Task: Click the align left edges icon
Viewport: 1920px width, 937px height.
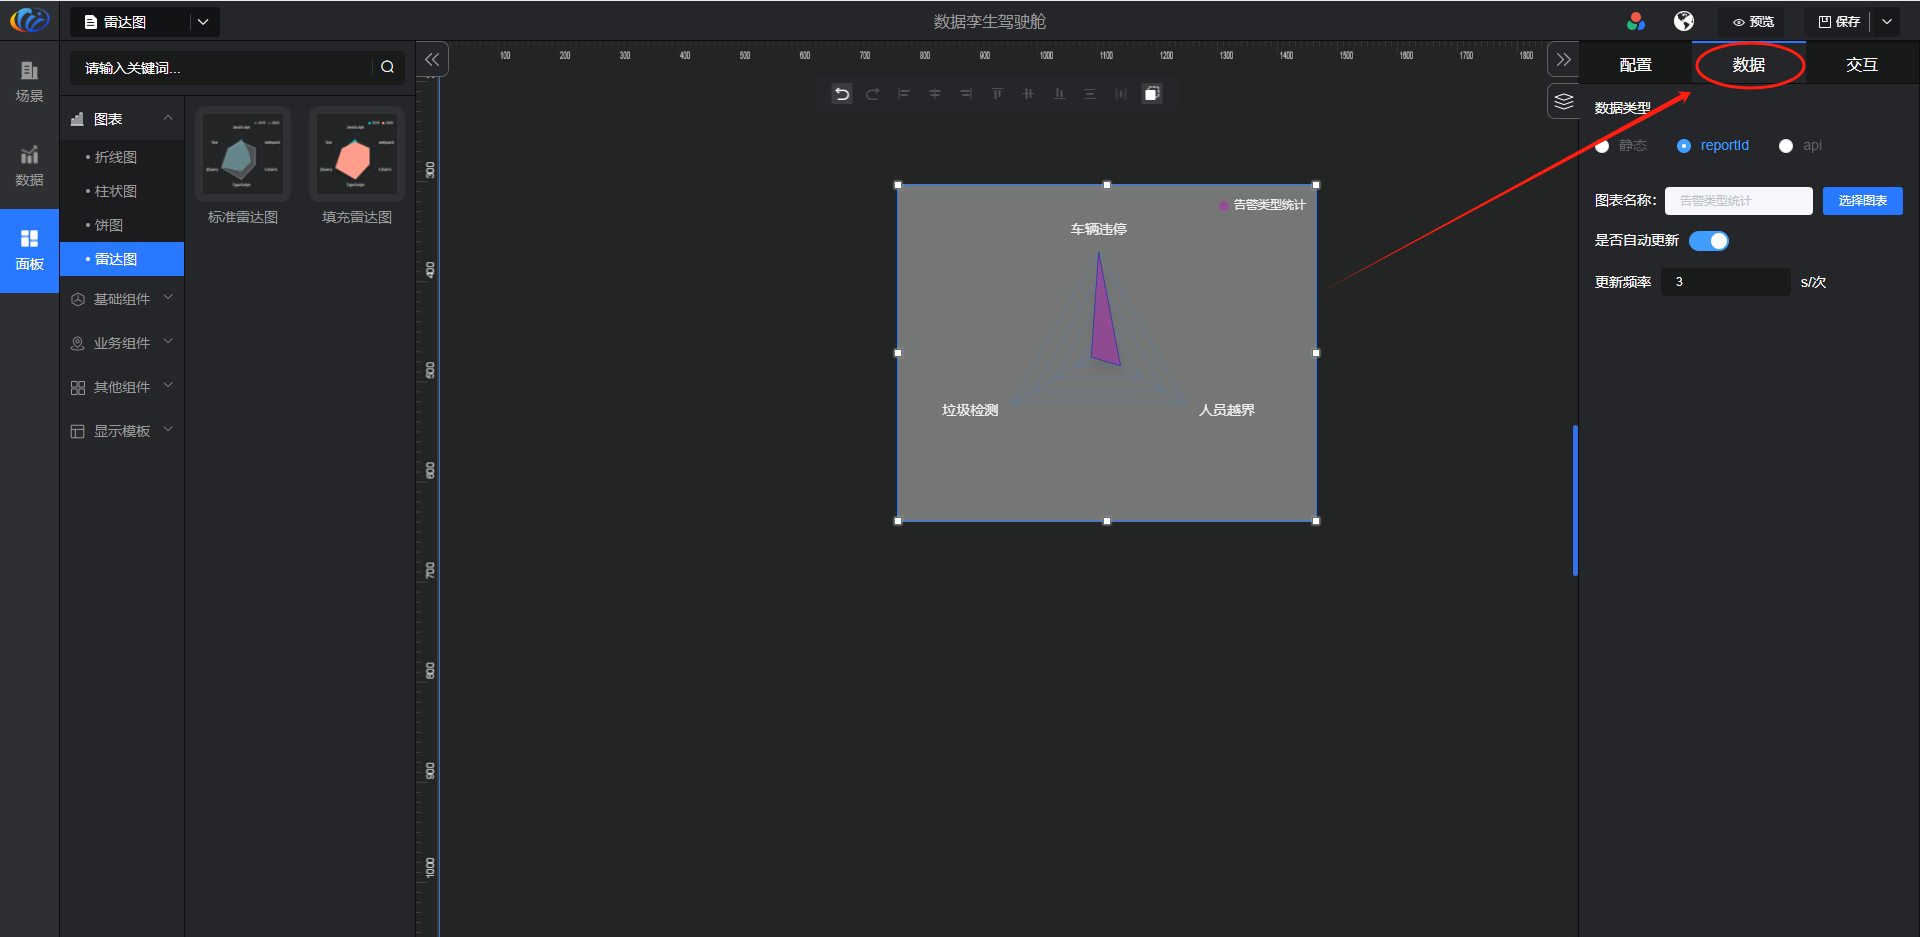Action: pos(903,94)
